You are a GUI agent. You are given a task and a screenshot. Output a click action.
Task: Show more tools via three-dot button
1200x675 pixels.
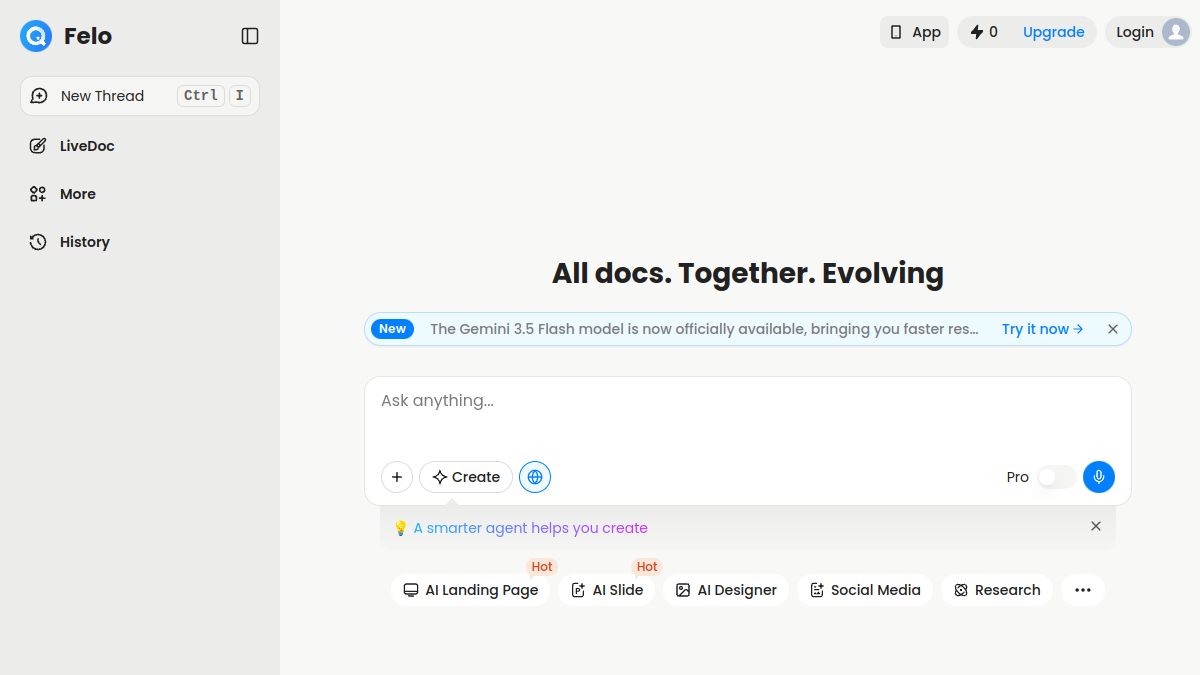(x=1083, y=590)
